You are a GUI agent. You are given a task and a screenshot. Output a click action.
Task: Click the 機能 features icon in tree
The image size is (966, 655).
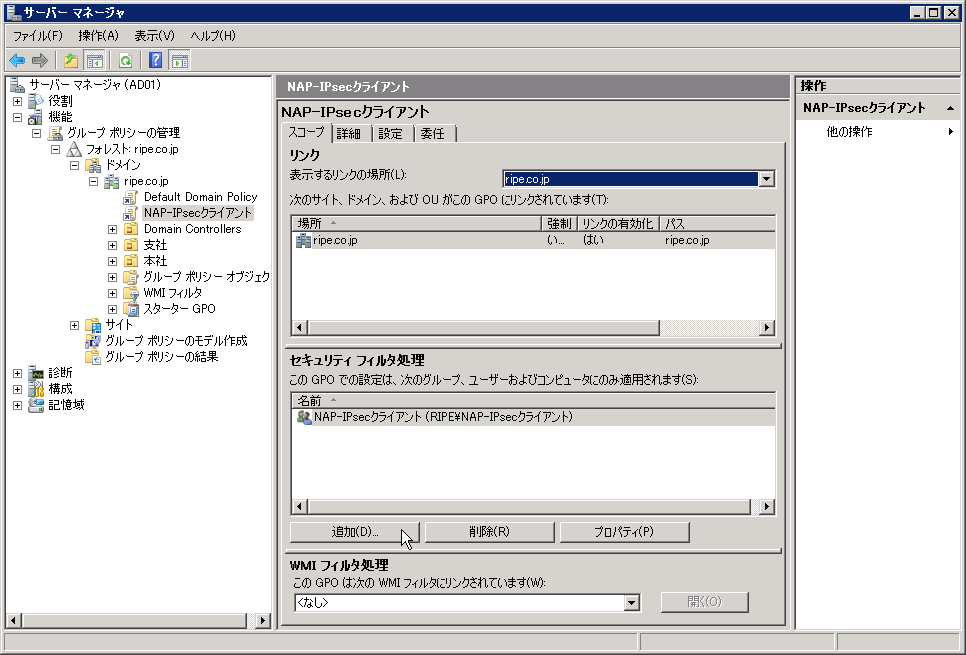36,117
